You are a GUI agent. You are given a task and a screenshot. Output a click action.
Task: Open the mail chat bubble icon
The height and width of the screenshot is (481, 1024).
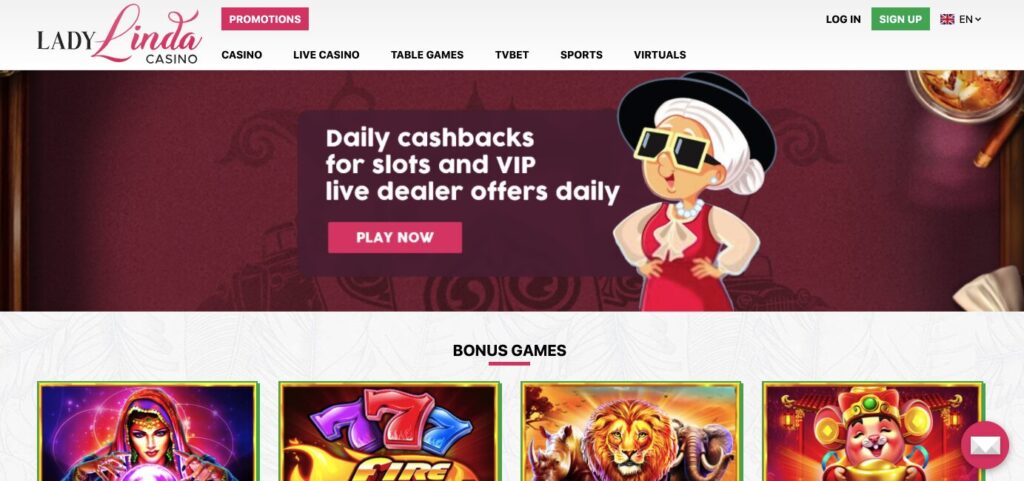[x=985, y=445]
